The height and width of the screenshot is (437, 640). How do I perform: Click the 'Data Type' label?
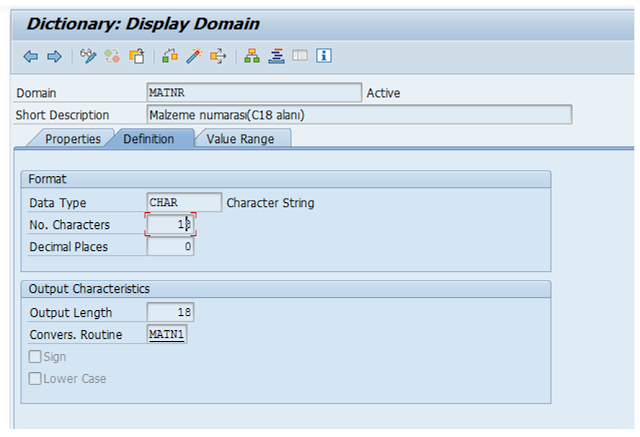coord(58,203)
